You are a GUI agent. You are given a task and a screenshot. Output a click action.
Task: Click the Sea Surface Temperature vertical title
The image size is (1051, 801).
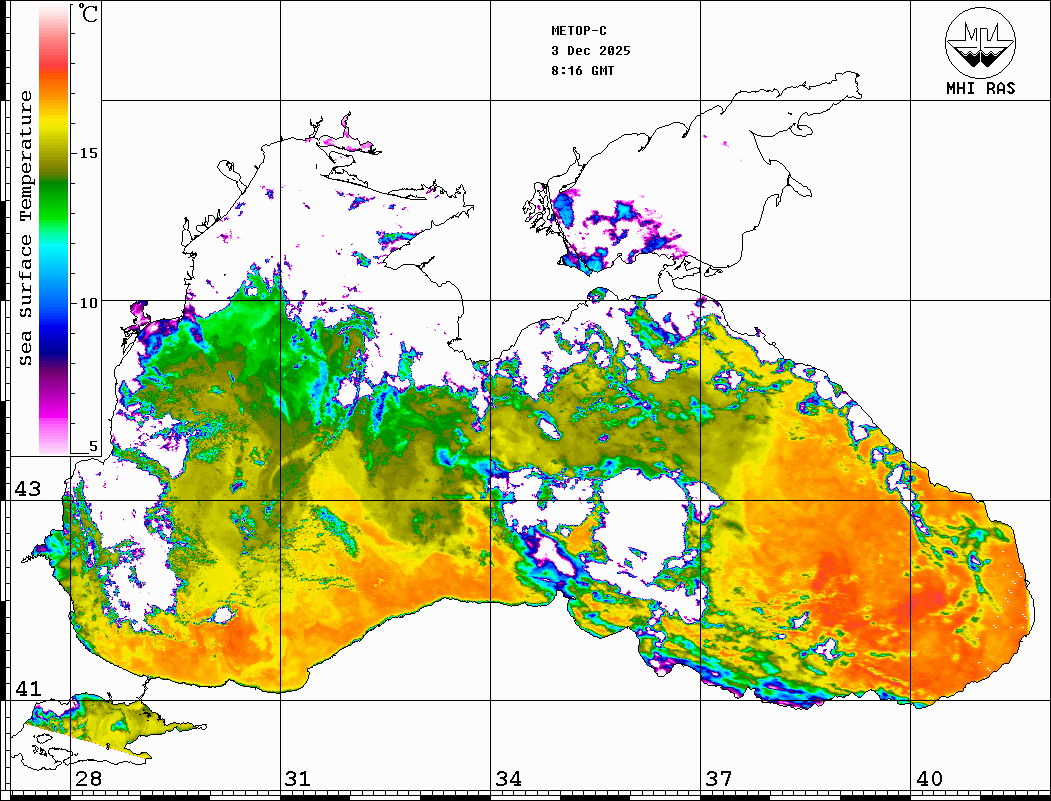point(26,228)
